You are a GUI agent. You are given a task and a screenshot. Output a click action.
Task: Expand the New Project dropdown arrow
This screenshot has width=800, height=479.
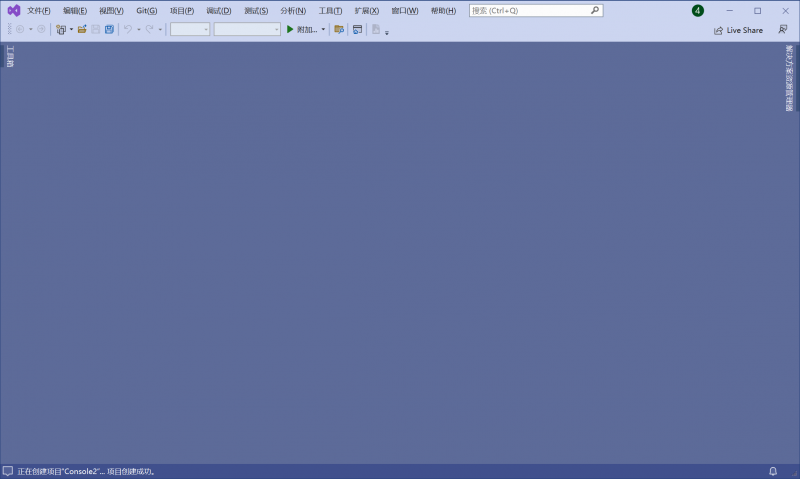(x=71, y=29)
